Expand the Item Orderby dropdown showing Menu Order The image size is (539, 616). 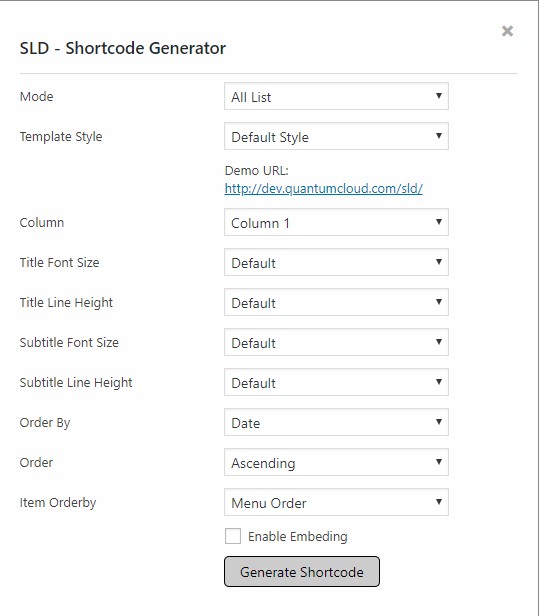336,502
